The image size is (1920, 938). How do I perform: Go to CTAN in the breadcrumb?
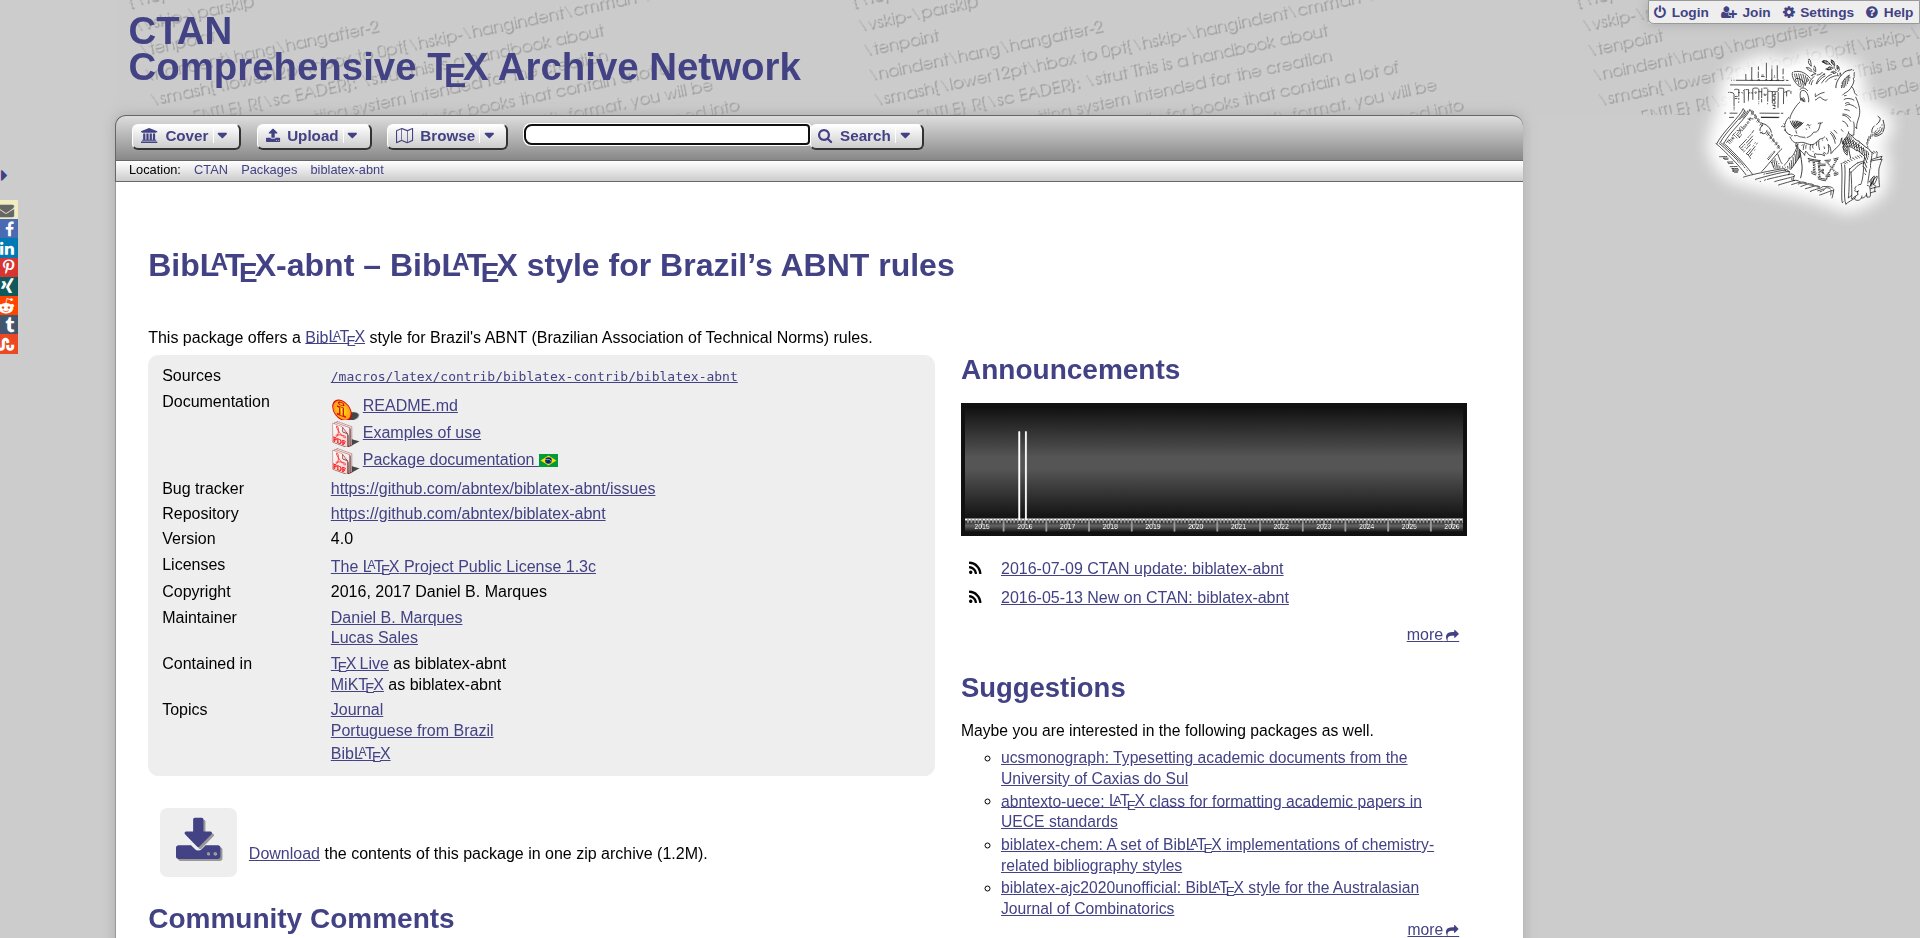[211, 170]
